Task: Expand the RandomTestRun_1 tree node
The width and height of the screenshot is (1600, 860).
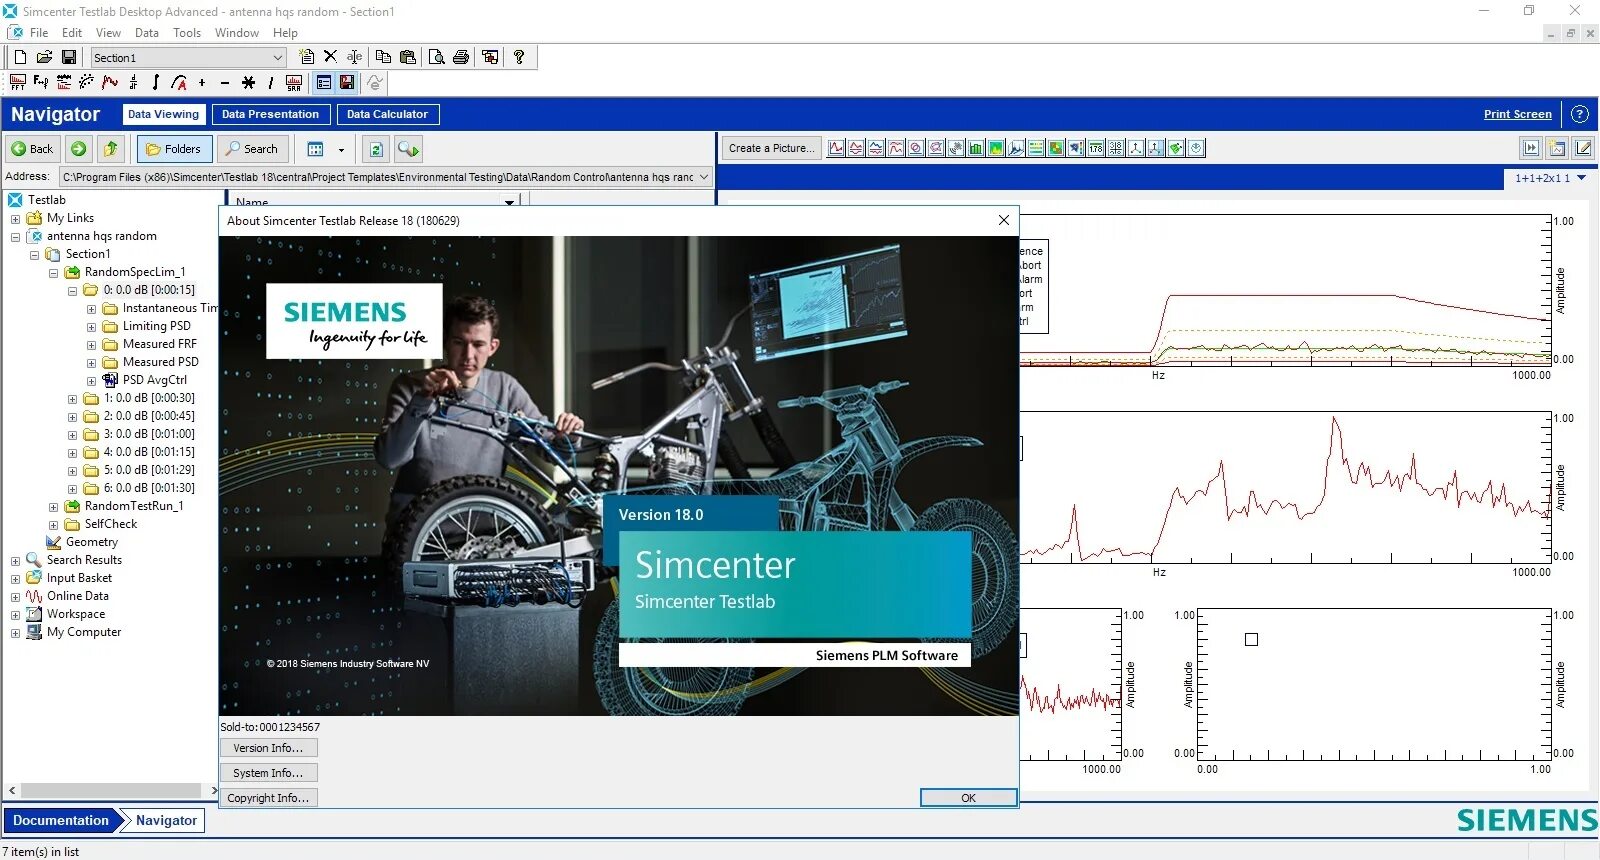Action: 53,507
